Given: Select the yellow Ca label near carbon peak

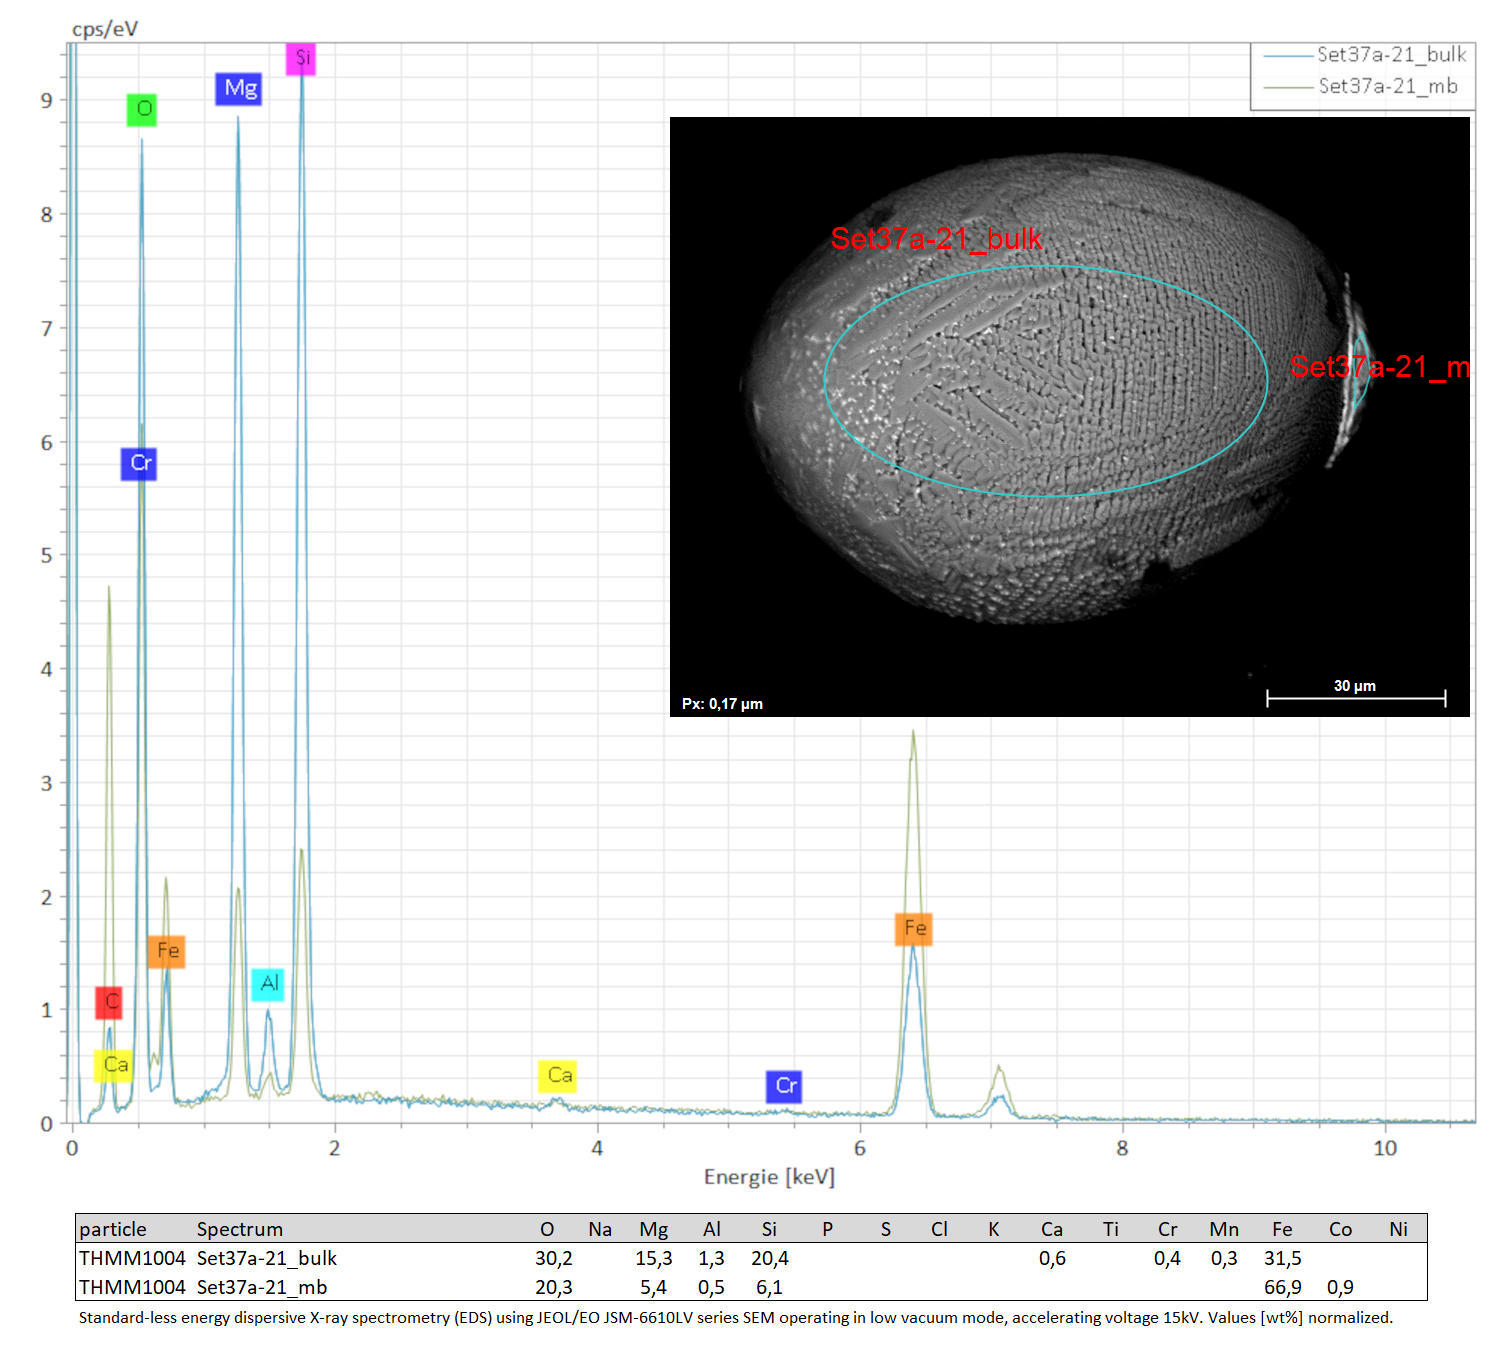Looking at the screenshot, I should (113, 1065).
